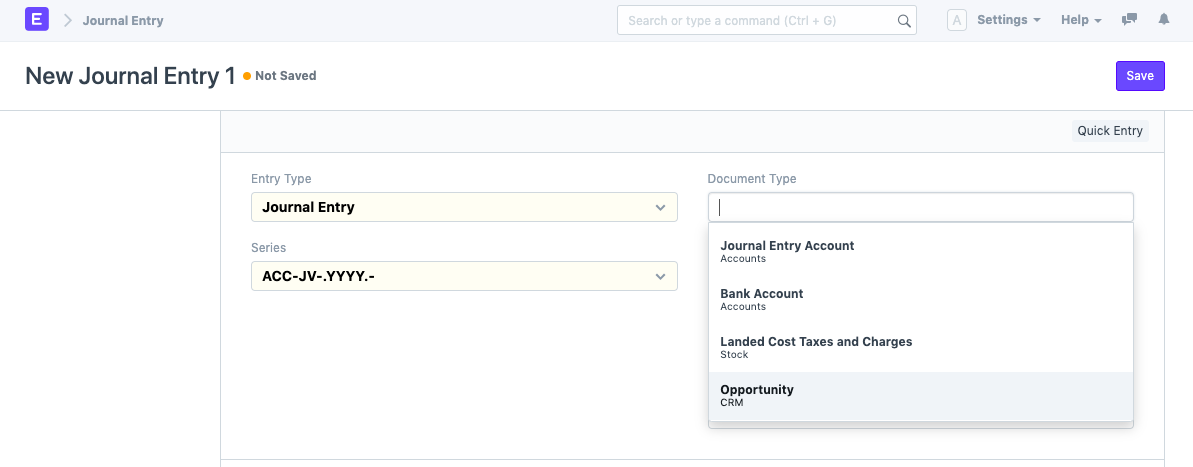This screenshot has height=467, width=1193.
Task: Expand the Settings menu
Action: pos(1008,20)
